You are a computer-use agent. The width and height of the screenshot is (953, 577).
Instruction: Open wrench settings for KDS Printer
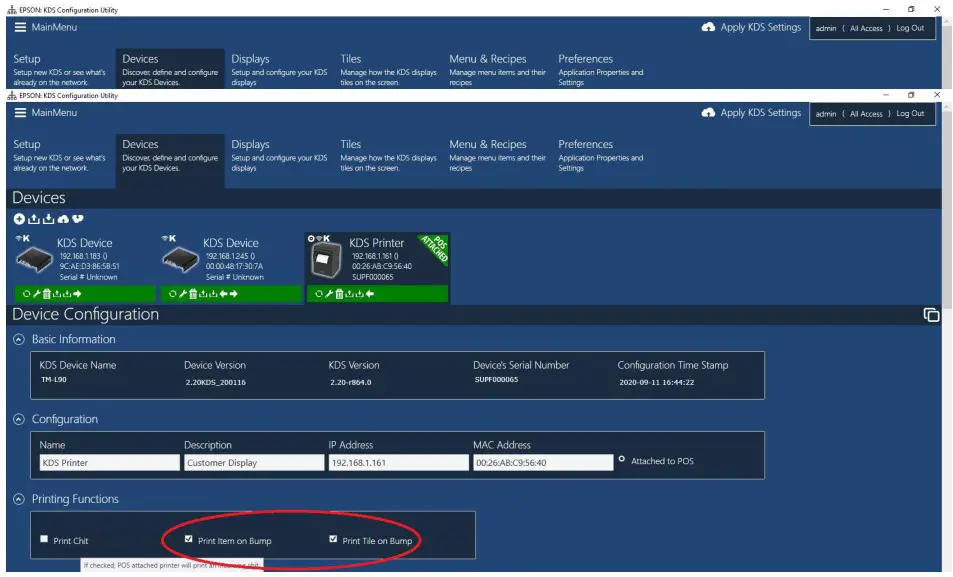329,294
